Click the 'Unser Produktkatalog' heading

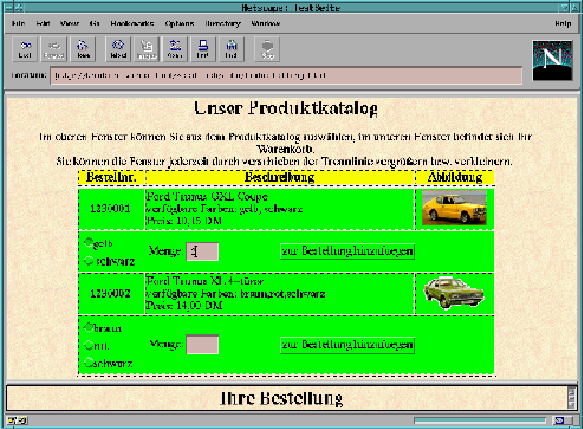(286, 109)
